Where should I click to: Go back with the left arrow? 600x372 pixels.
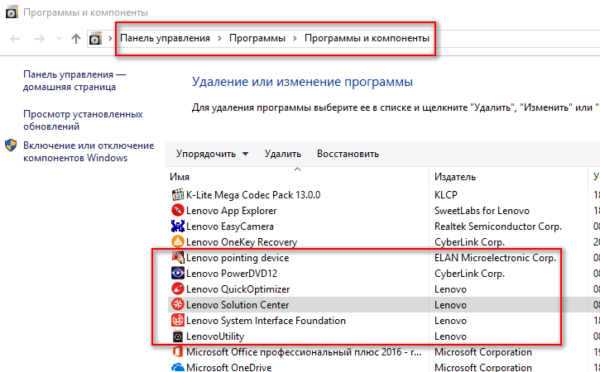click(x=15, y=39)
